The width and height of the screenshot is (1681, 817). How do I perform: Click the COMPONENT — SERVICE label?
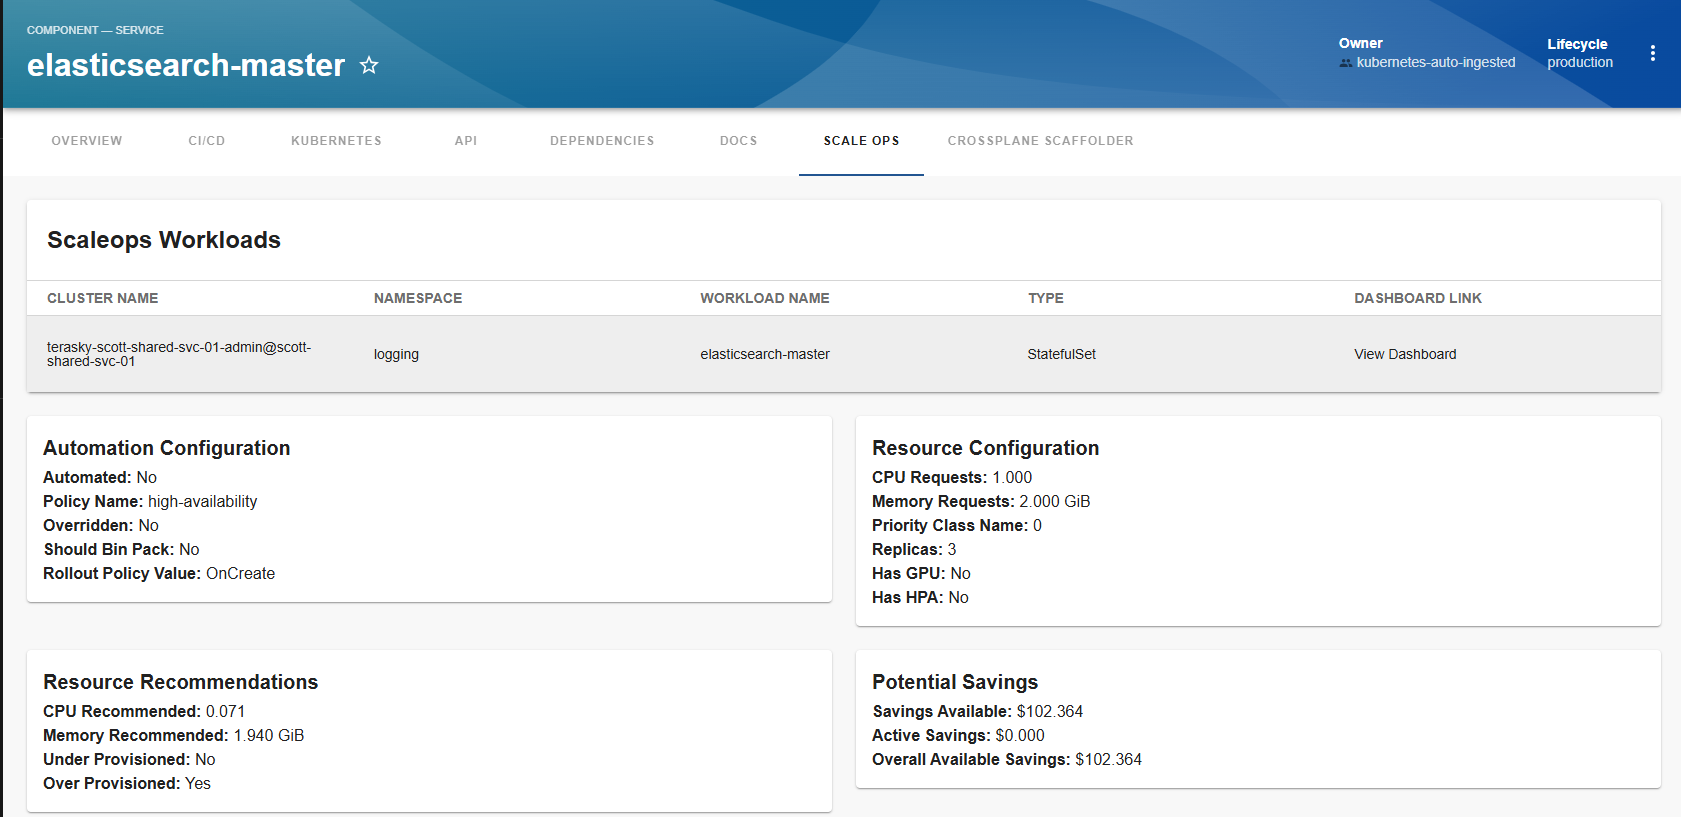[95, 30]
